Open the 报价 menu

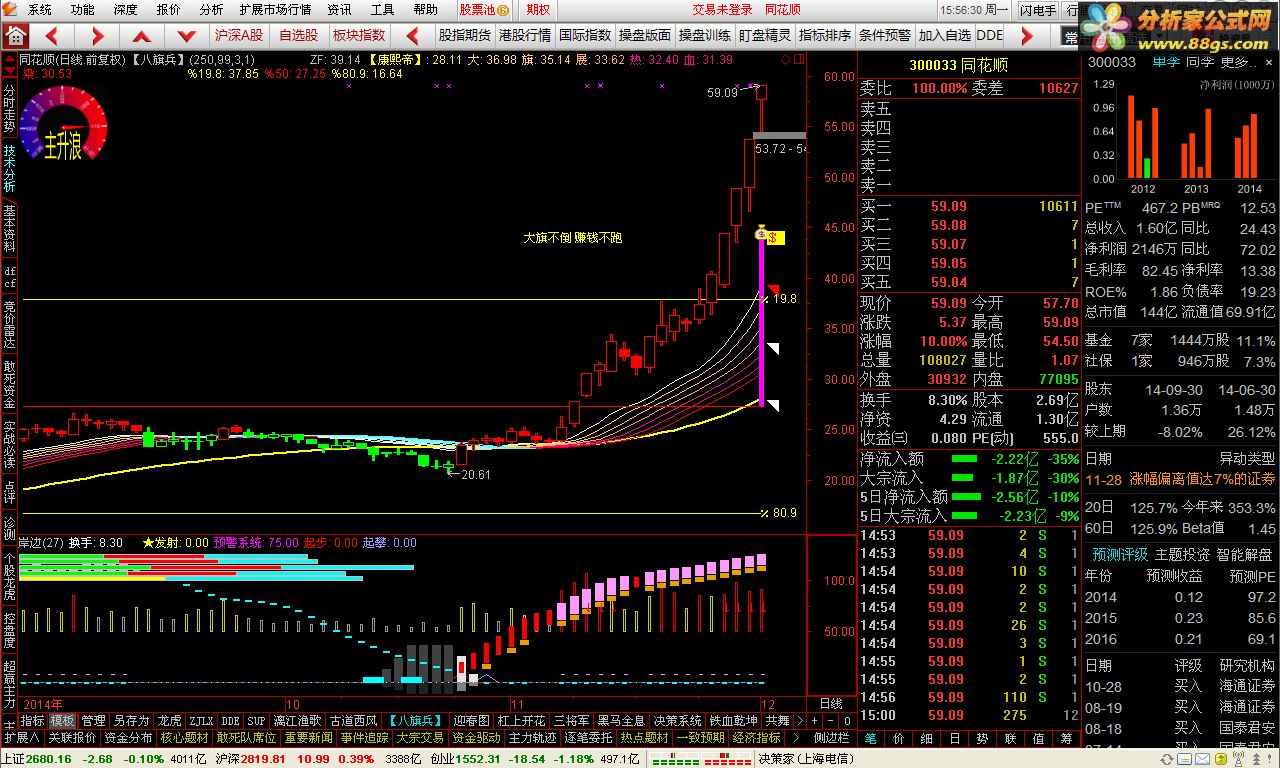tap(168, 10)
